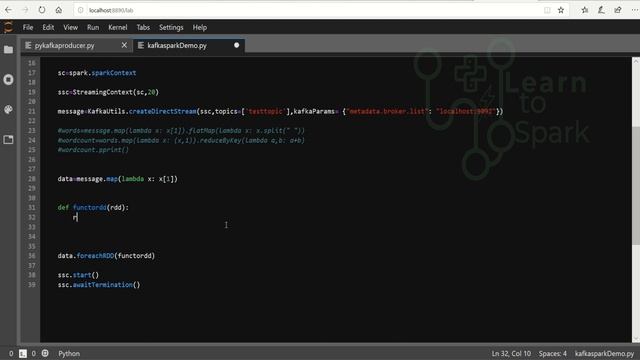Share this page icon
The image size is (640, 360).
618,10
